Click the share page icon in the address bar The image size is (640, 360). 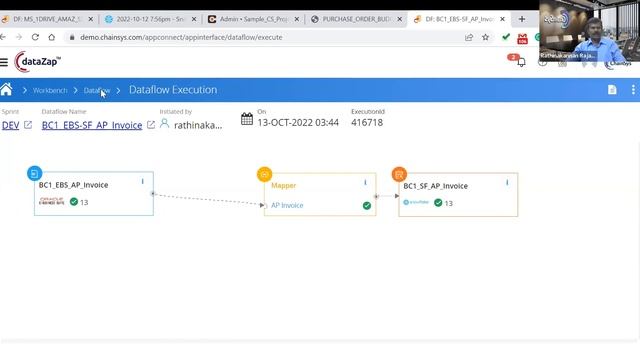tap(469, 38)
